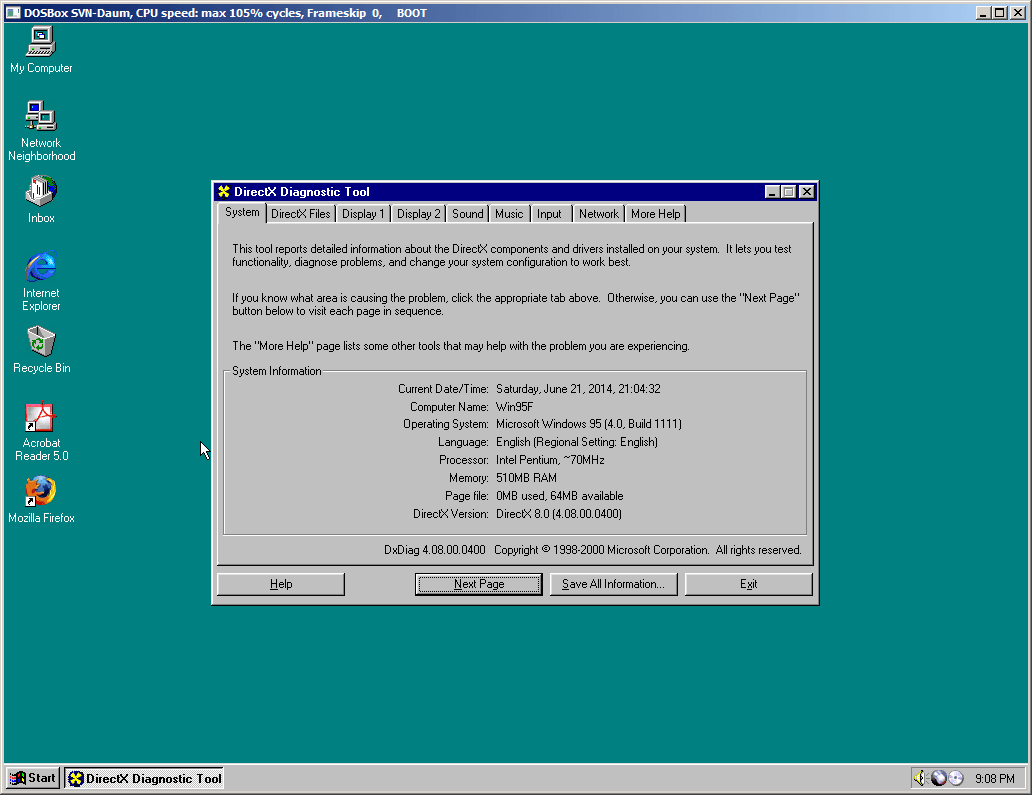Click the 'English (Regional Setting: English)' value
The height and width of the screenshot is (795, 1032).
(577, 442)
